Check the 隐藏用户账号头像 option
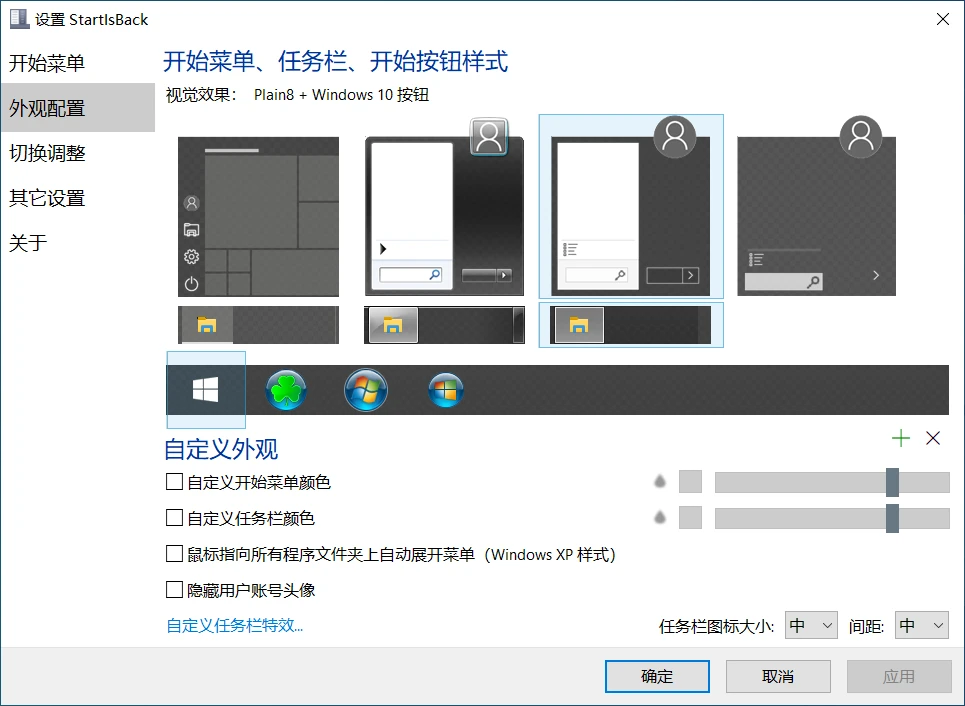Screen dimensions: 965x706 174,590
